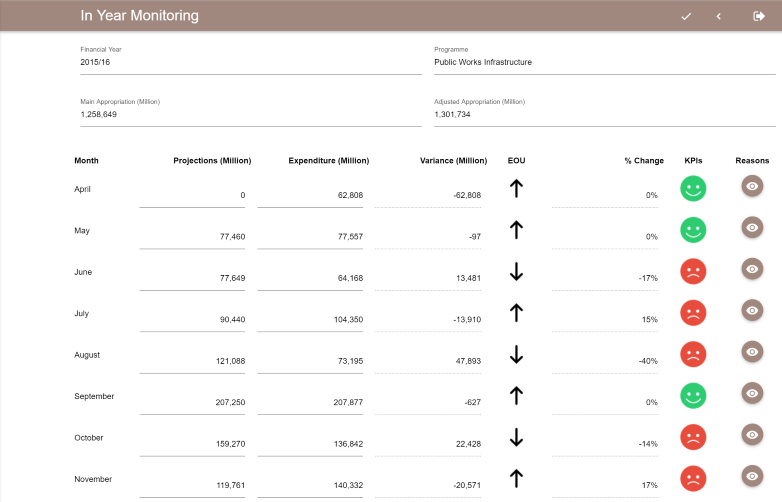Select September projections field showing 207,250
782x502 pixels.
(193, 402)
